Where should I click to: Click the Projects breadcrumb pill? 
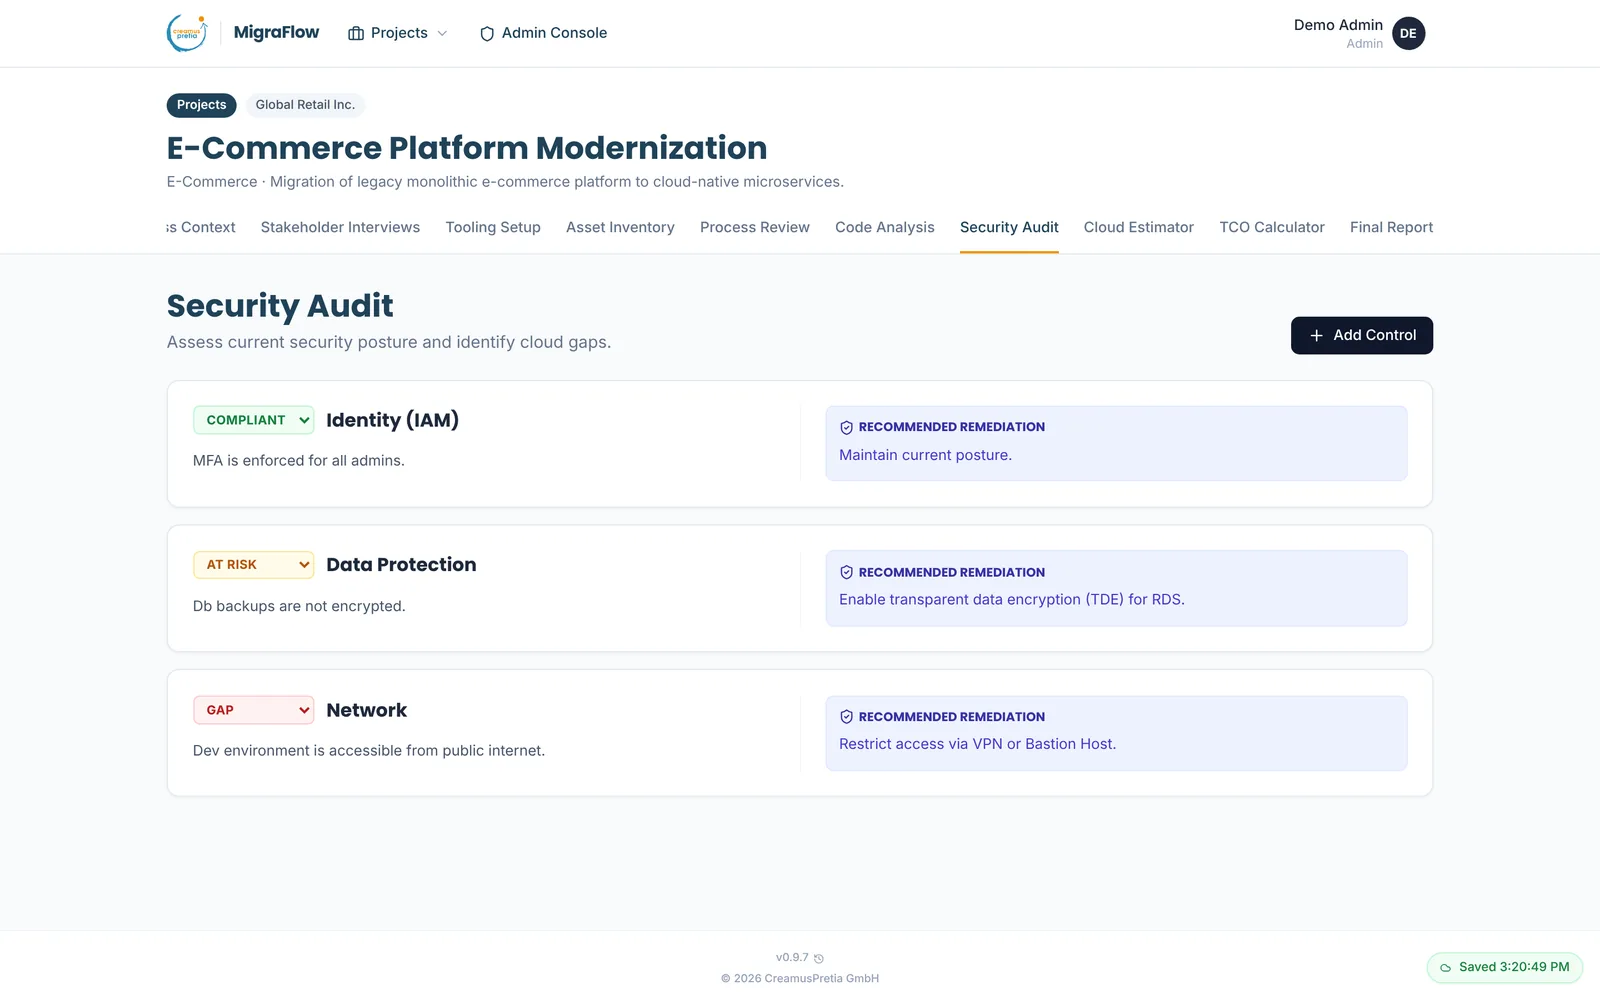(202, 105)
